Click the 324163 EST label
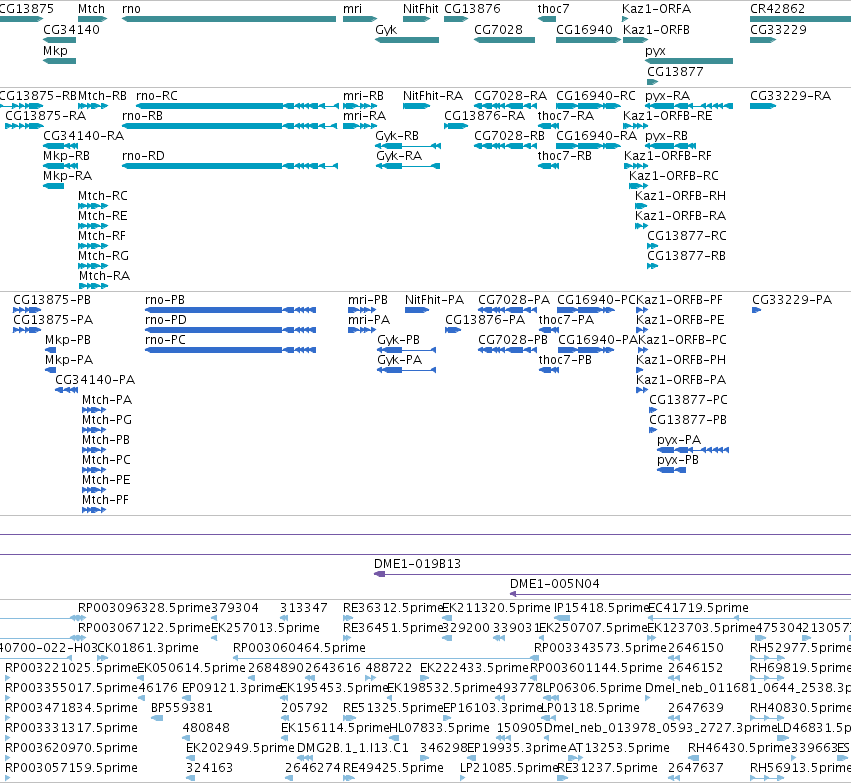Screen dimensions: 851x783 pyautogui.click(x=209, y=768)
